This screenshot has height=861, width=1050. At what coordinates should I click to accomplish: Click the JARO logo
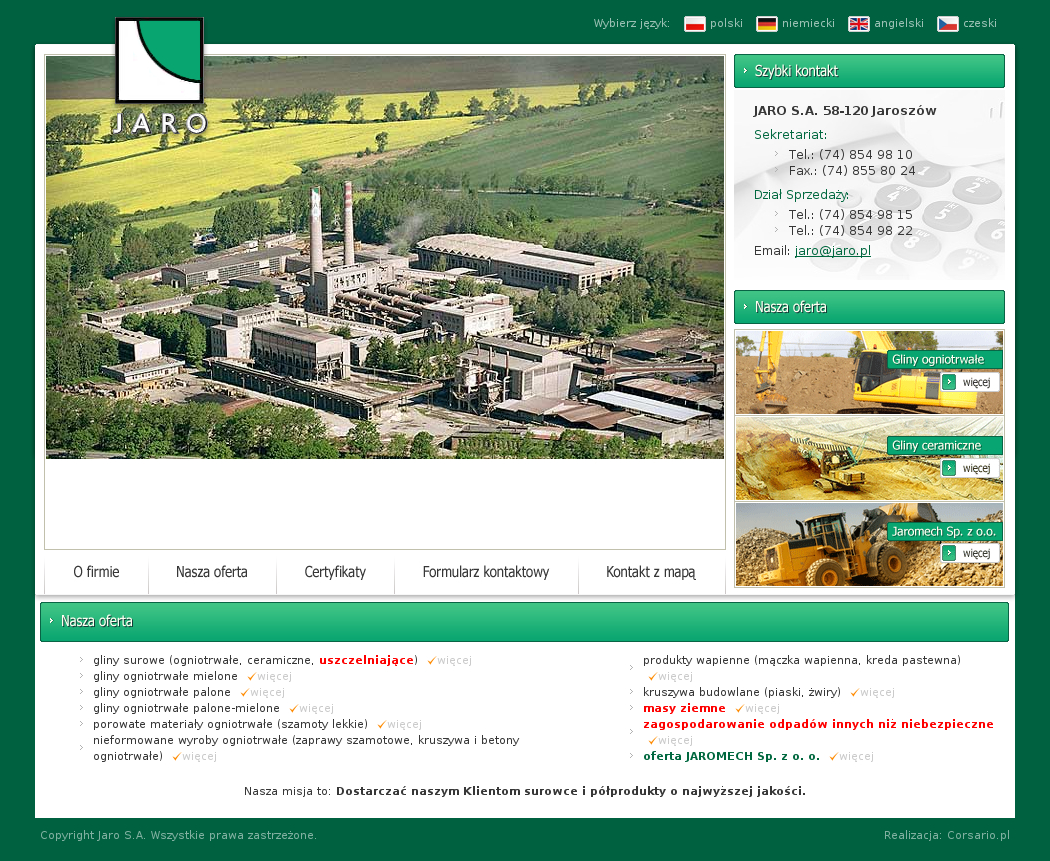pyautogui.click(x=160, y=76)
